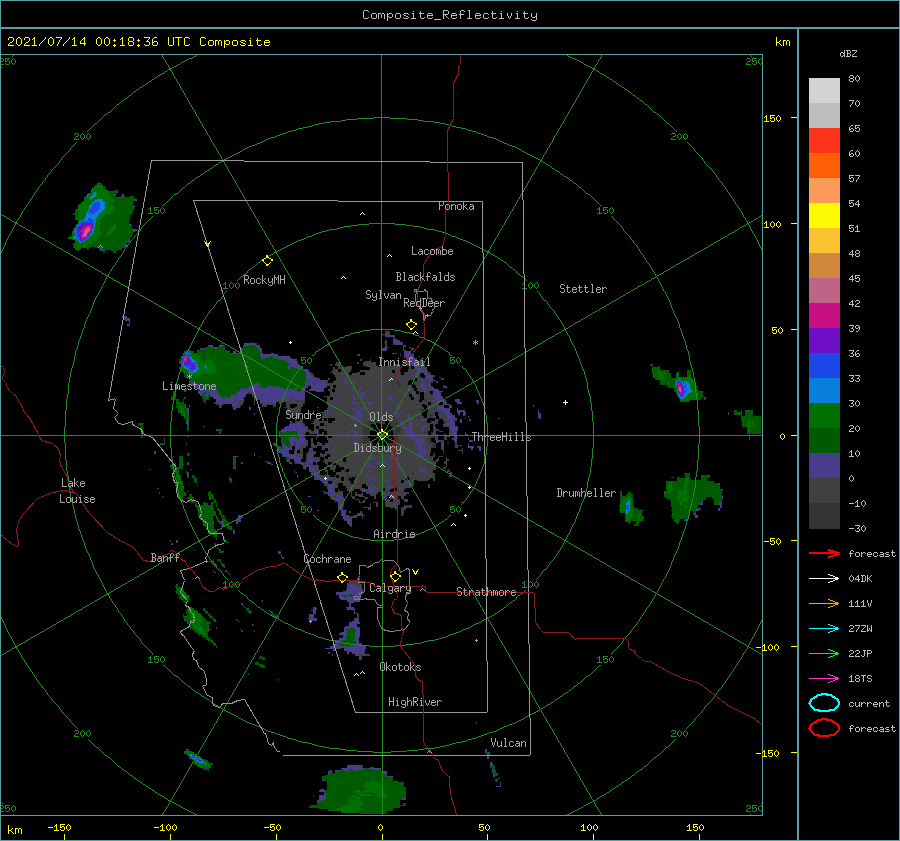Click the Sundre city label

[x=304, y=415]
